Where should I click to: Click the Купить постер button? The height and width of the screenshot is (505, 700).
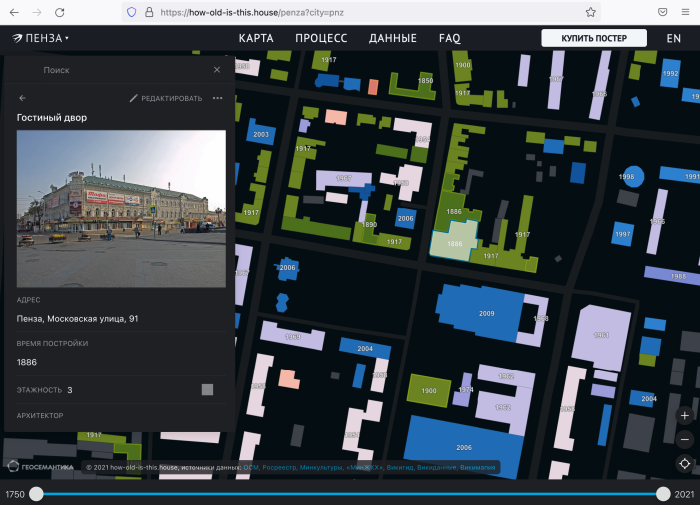tap(594, 38)
